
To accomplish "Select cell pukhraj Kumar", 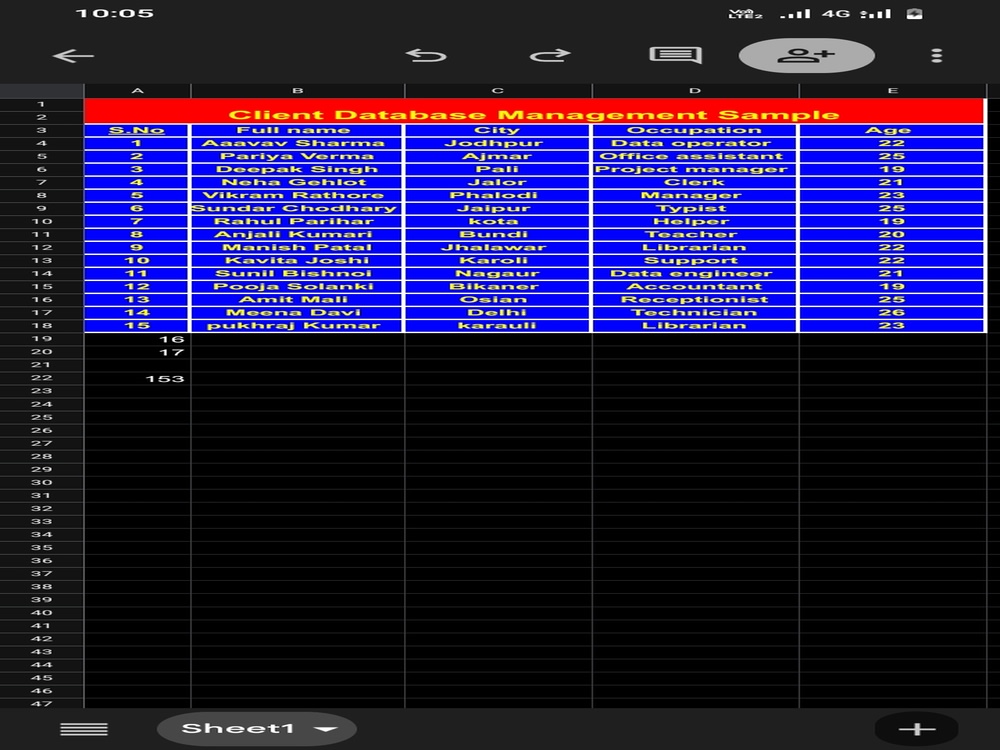I will click(297, 325).
